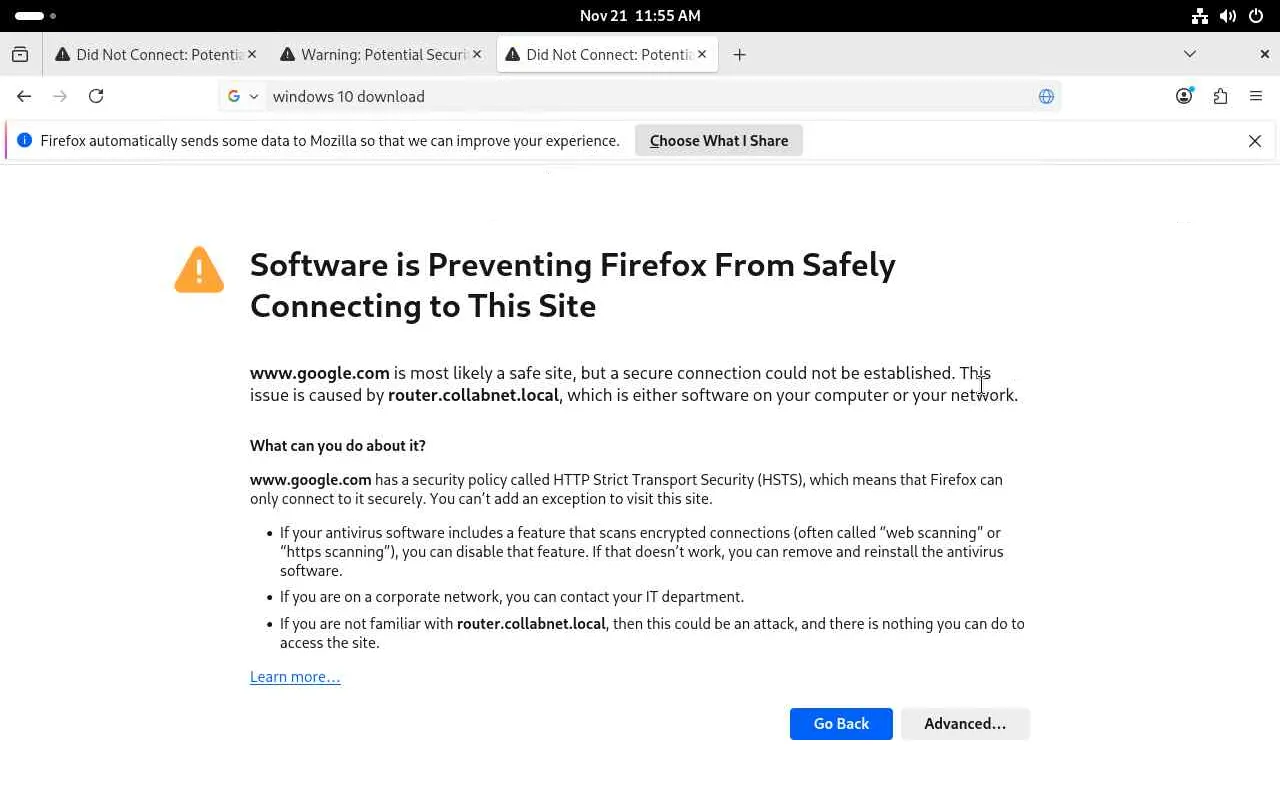Open Firefox View from tab bar
The height and width of the screenshot is (800, 1280).
20,55
